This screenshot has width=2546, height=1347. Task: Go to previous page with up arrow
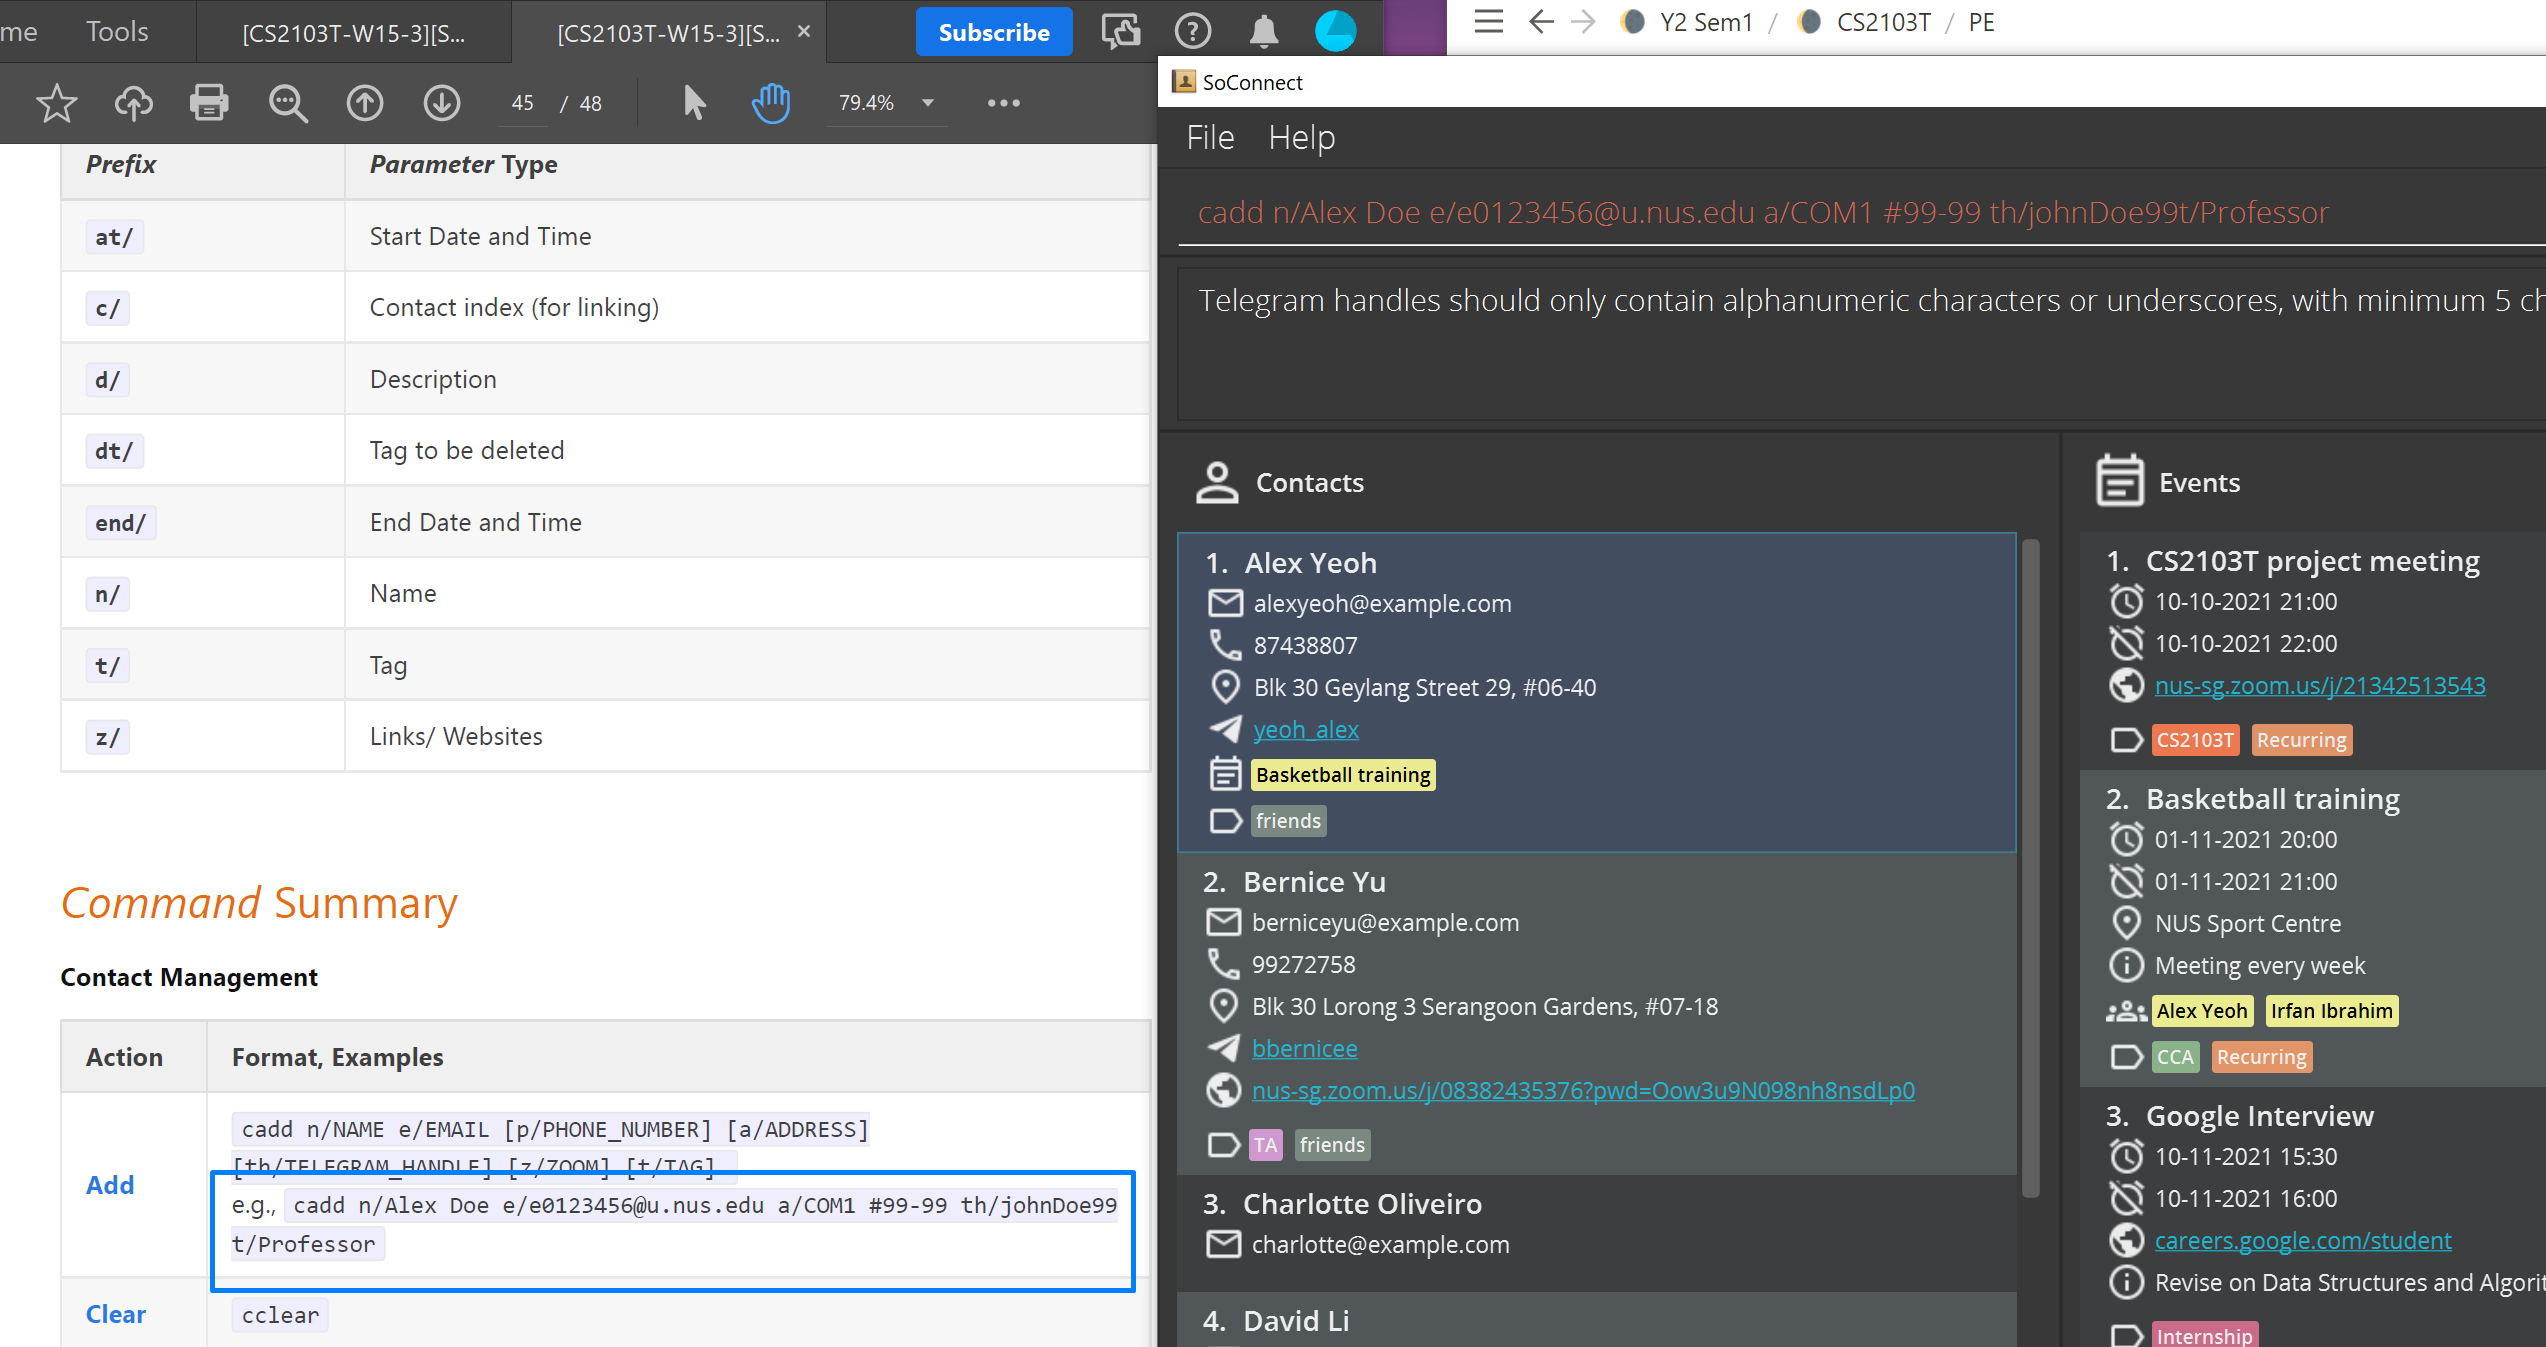pos(365,103)
